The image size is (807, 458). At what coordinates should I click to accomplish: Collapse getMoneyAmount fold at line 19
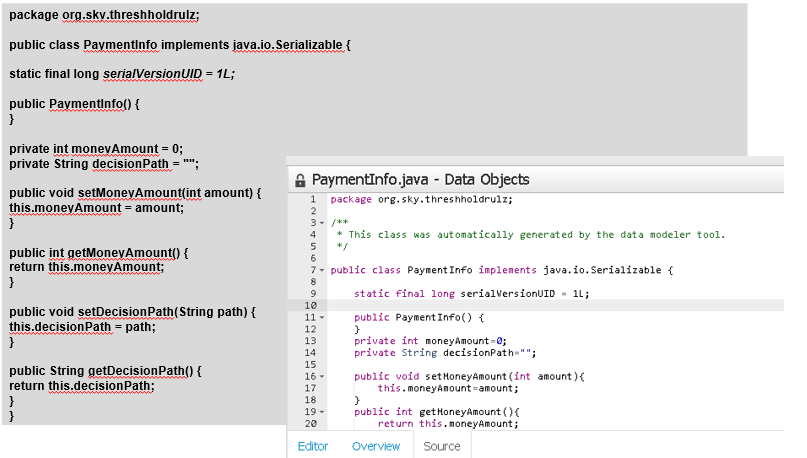tap(322, 412)
